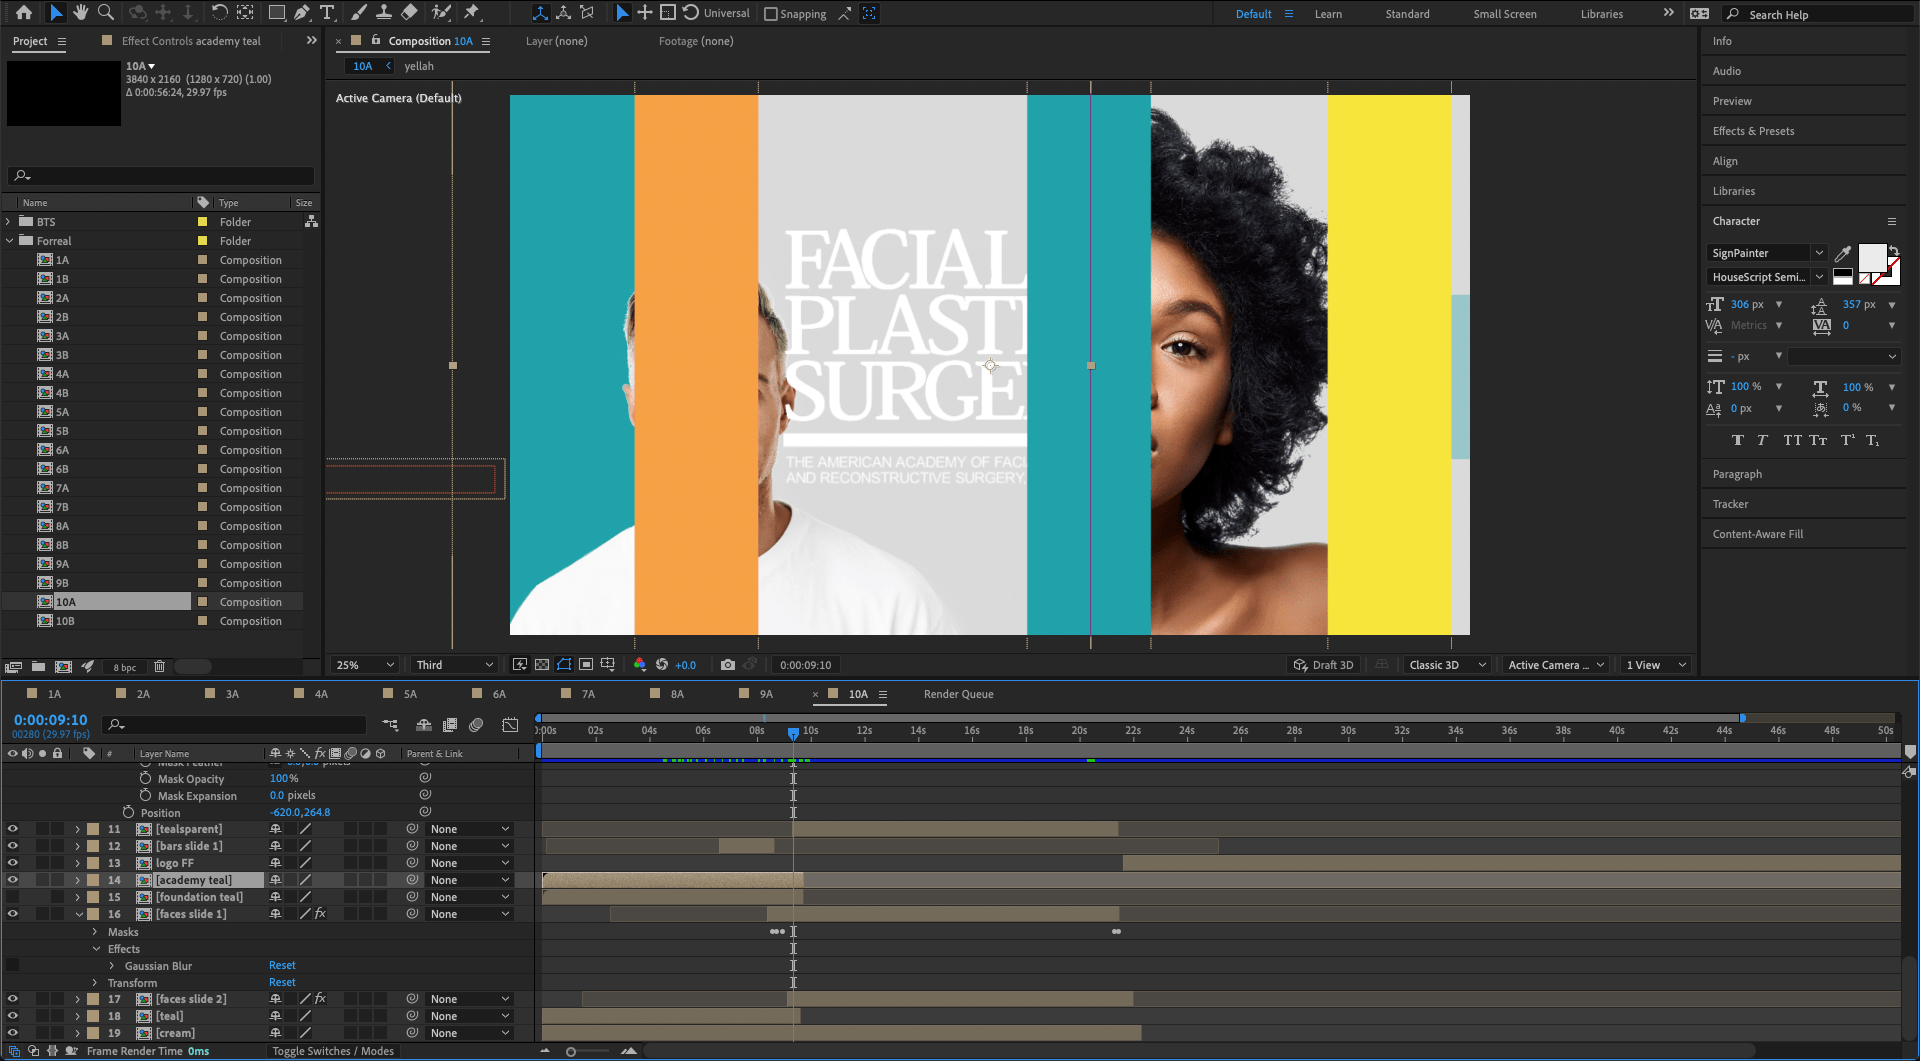Select the Rectangle shape tool
Image resolution: width=1920 pixels, height=1061 pixels.
277,13
